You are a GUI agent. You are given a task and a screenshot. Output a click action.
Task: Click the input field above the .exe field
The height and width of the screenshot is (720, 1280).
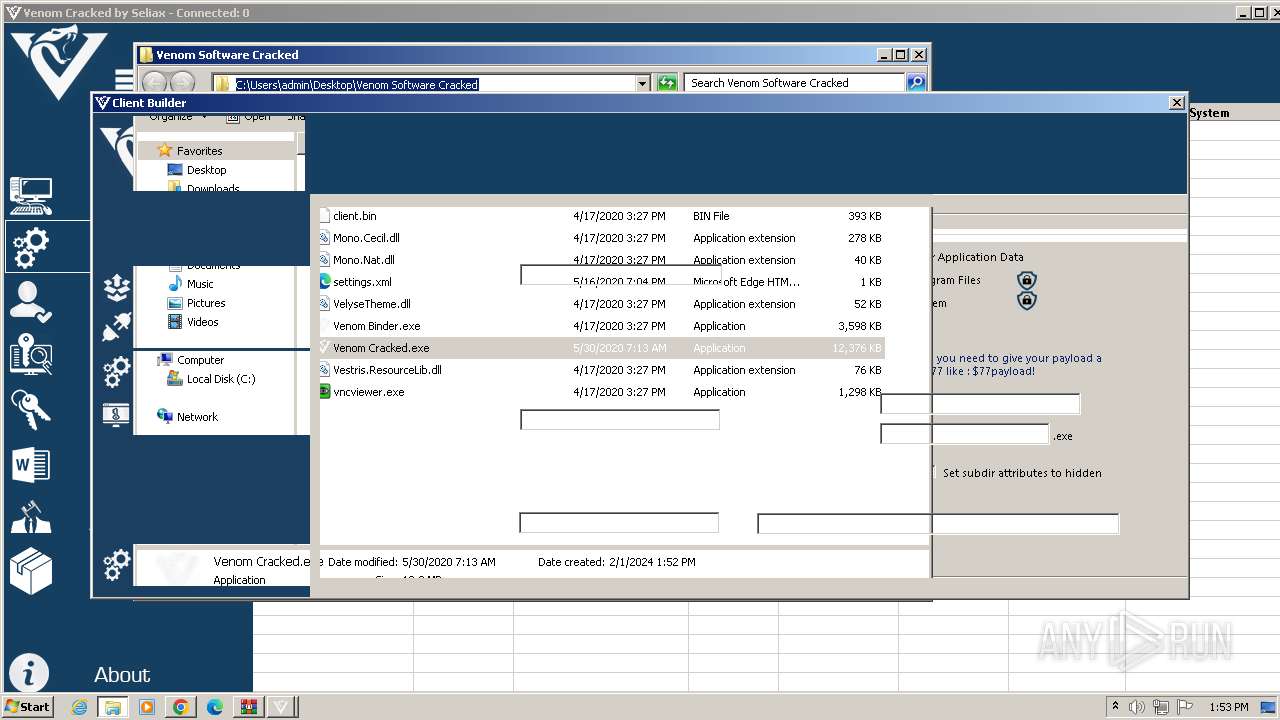980,404
